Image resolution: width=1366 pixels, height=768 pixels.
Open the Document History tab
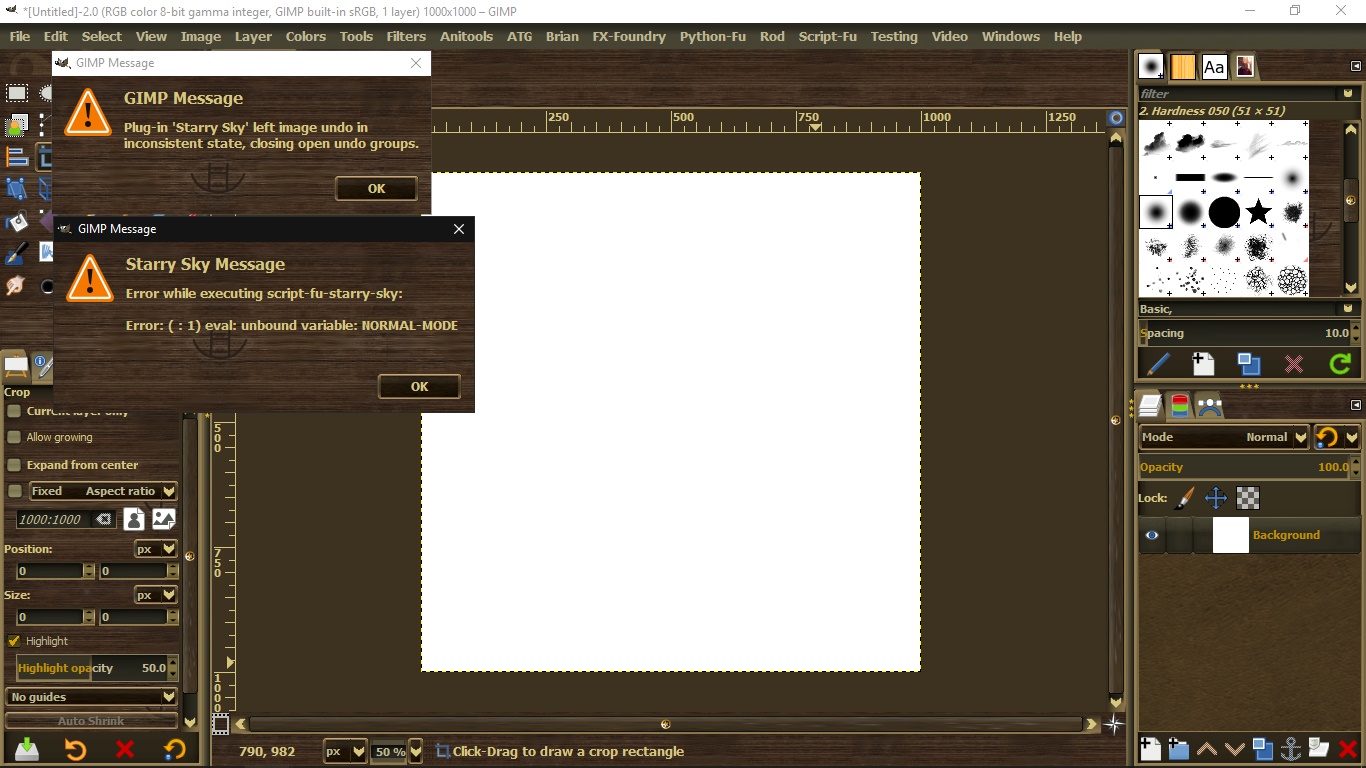click(1244, 67)
